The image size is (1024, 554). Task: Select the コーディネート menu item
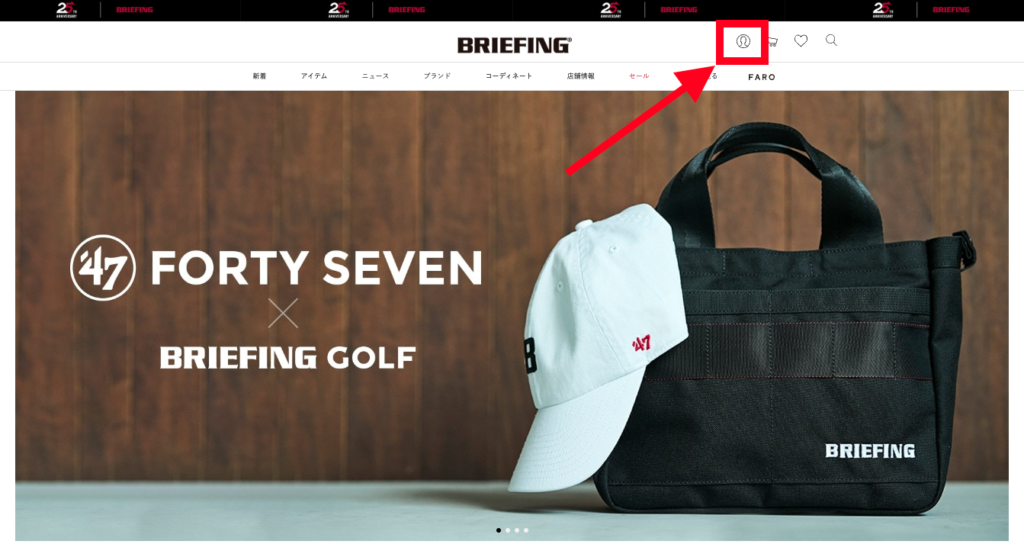[x=509, y=76]
